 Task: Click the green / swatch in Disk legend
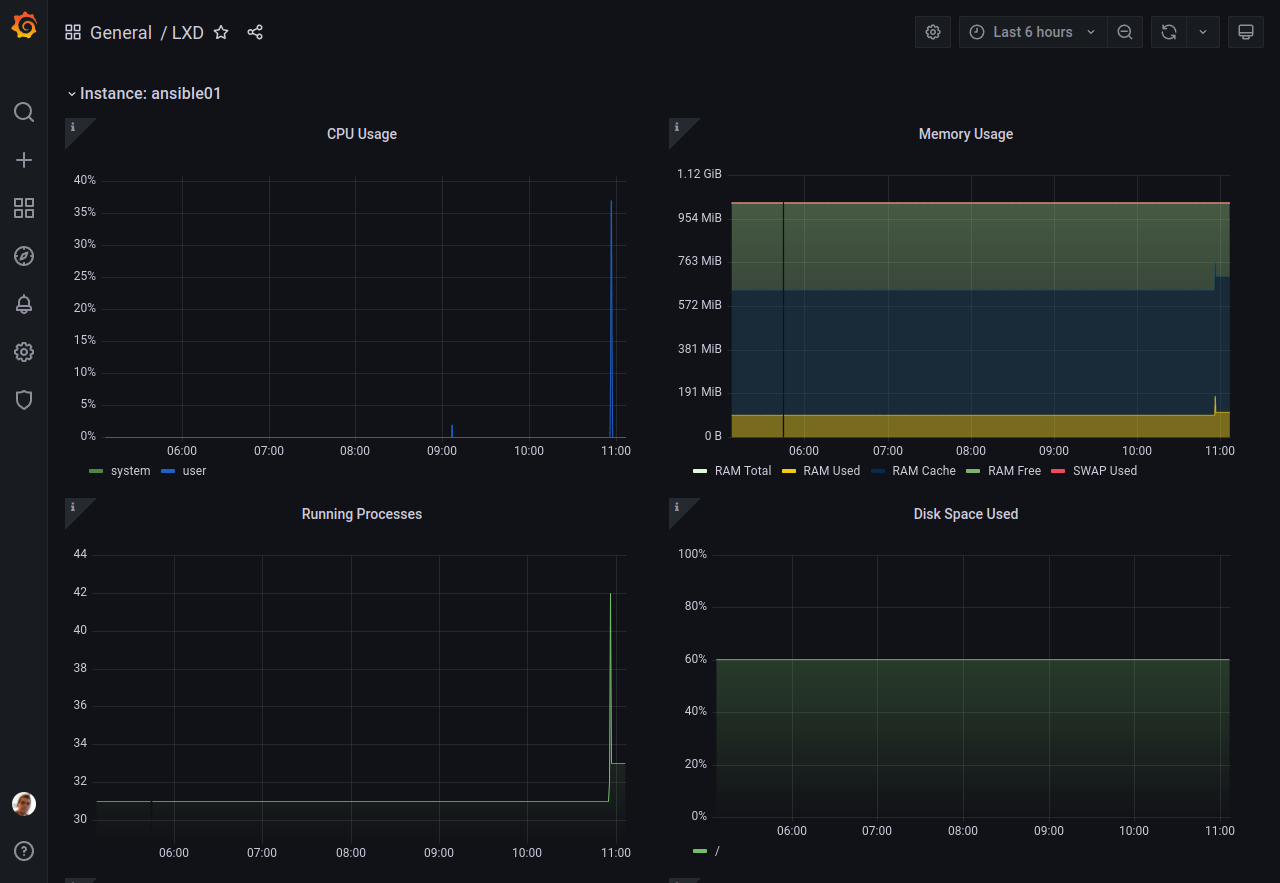(700, 851)
